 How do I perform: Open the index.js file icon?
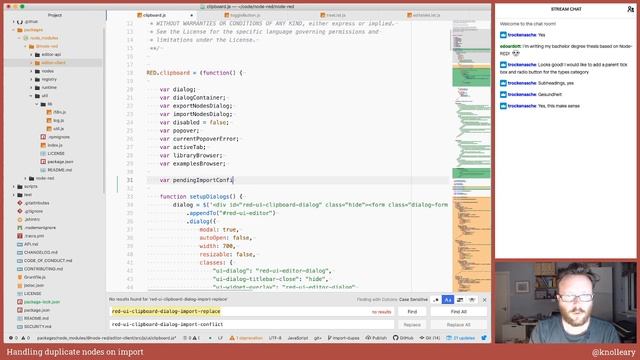click(x=43, y=145)
